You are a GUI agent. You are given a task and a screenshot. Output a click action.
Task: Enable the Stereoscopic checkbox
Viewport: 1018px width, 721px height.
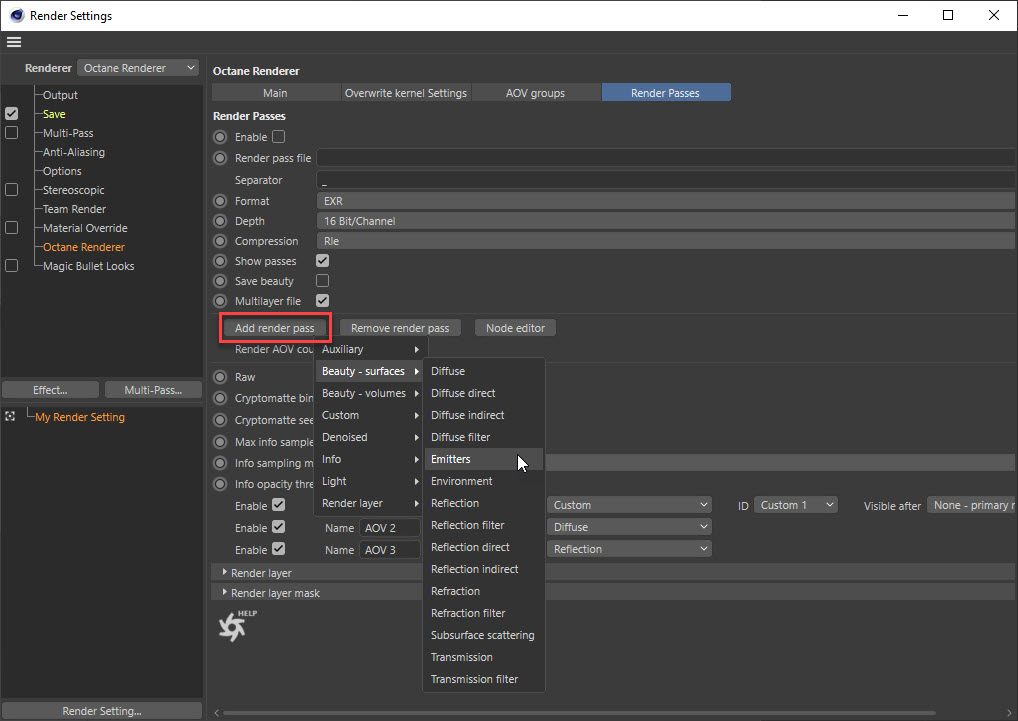12,189
